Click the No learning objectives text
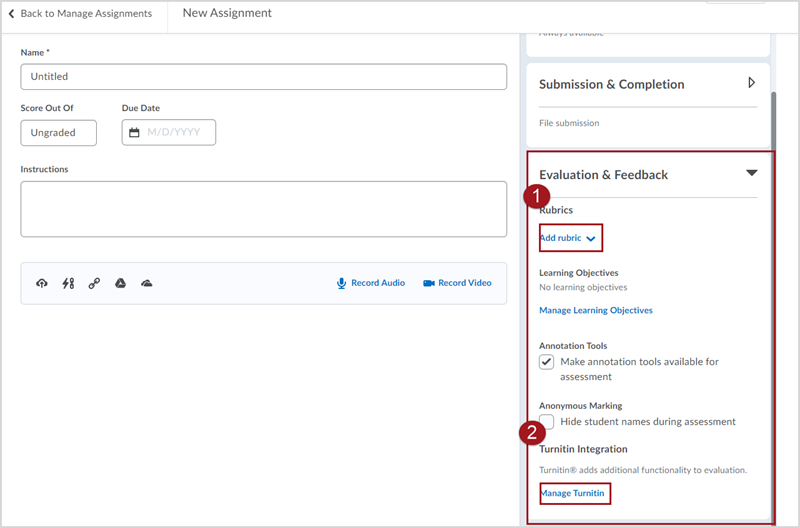Viewport: 800px width, 528px height. tap(583, 287)
